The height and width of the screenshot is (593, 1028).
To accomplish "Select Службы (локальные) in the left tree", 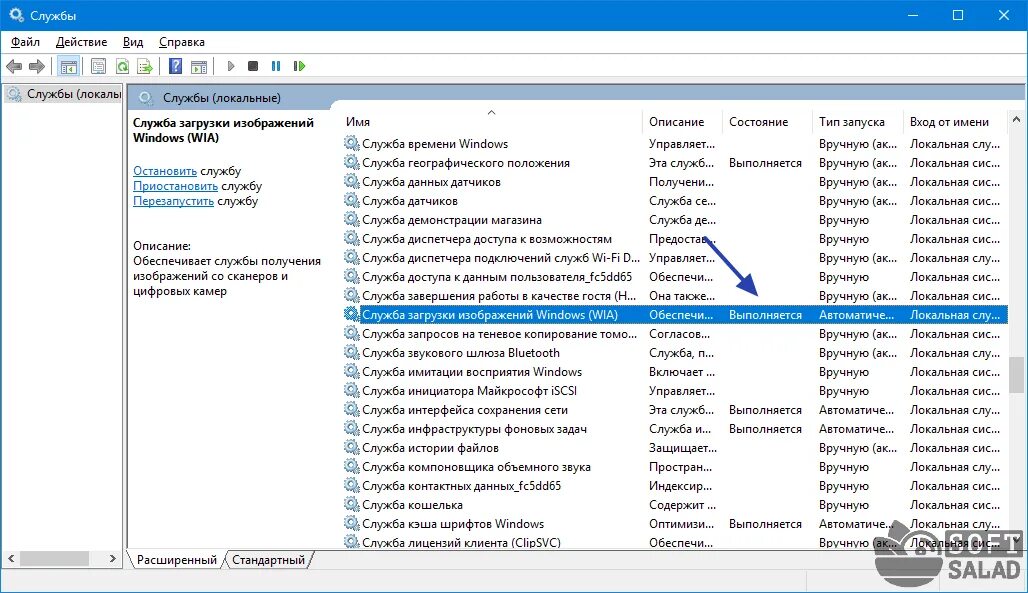I will pyautogui.click(x=64, y=94).
